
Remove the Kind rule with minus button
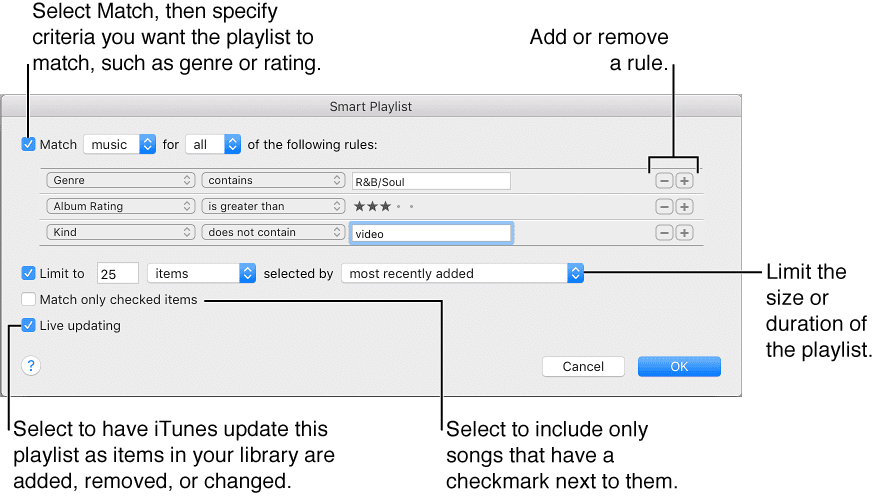663,232
